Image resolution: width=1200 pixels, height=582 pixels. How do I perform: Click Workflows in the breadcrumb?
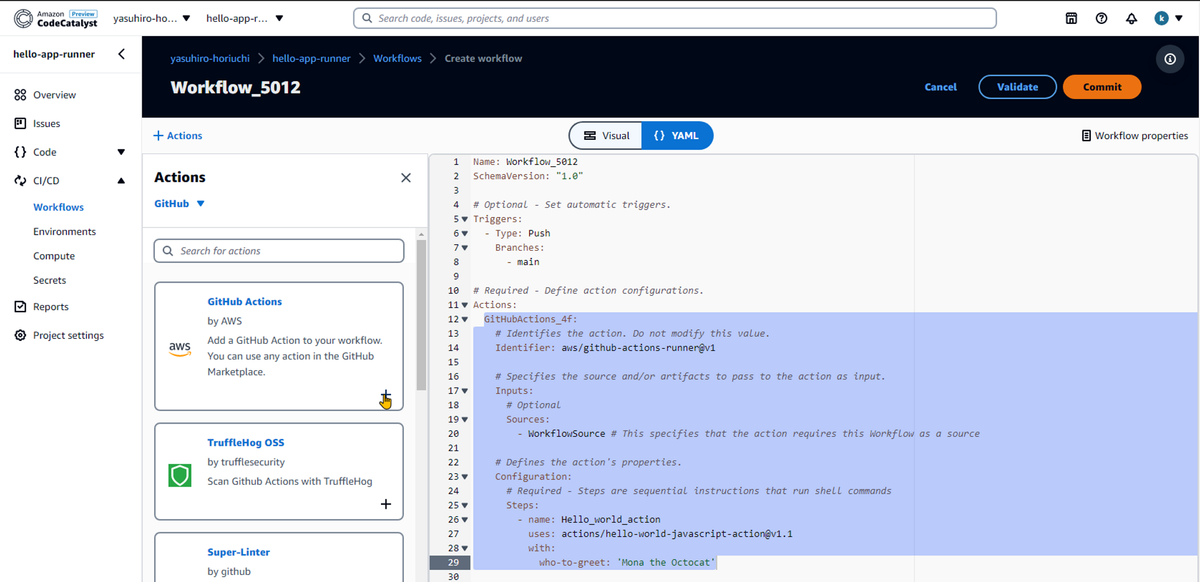tap(397, 58)
